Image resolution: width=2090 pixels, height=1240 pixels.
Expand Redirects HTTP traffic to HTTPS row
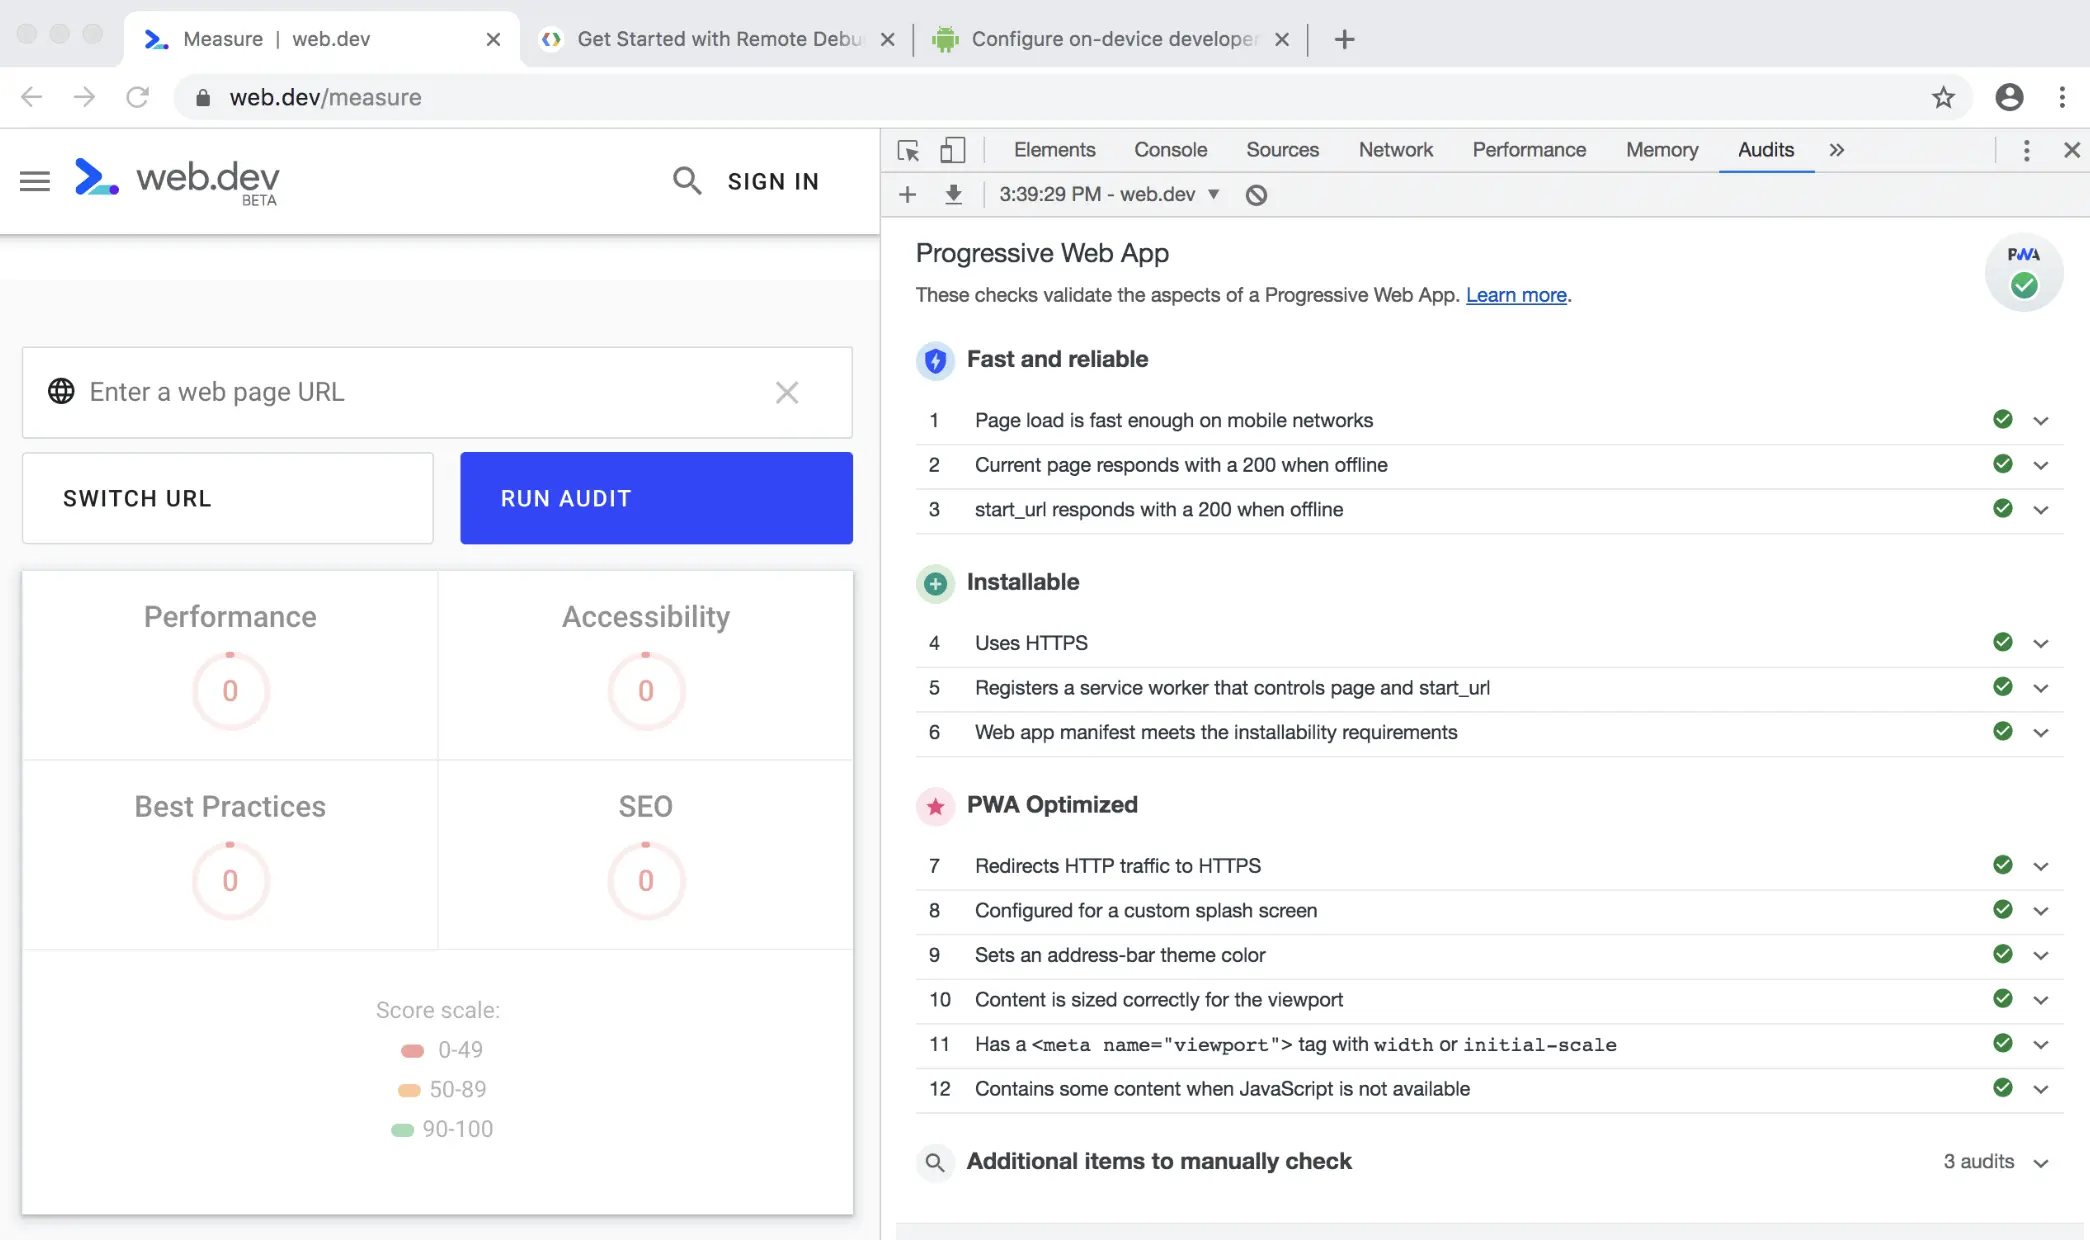point(2041,866)
